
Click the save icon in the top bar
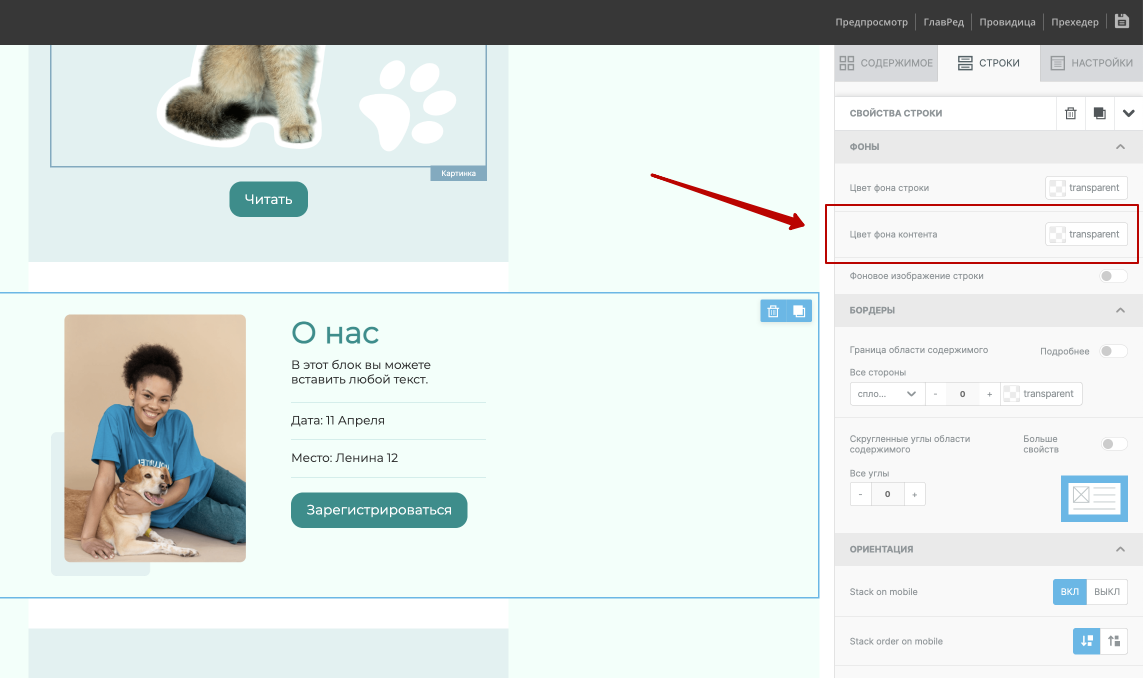click(1122, 21)
